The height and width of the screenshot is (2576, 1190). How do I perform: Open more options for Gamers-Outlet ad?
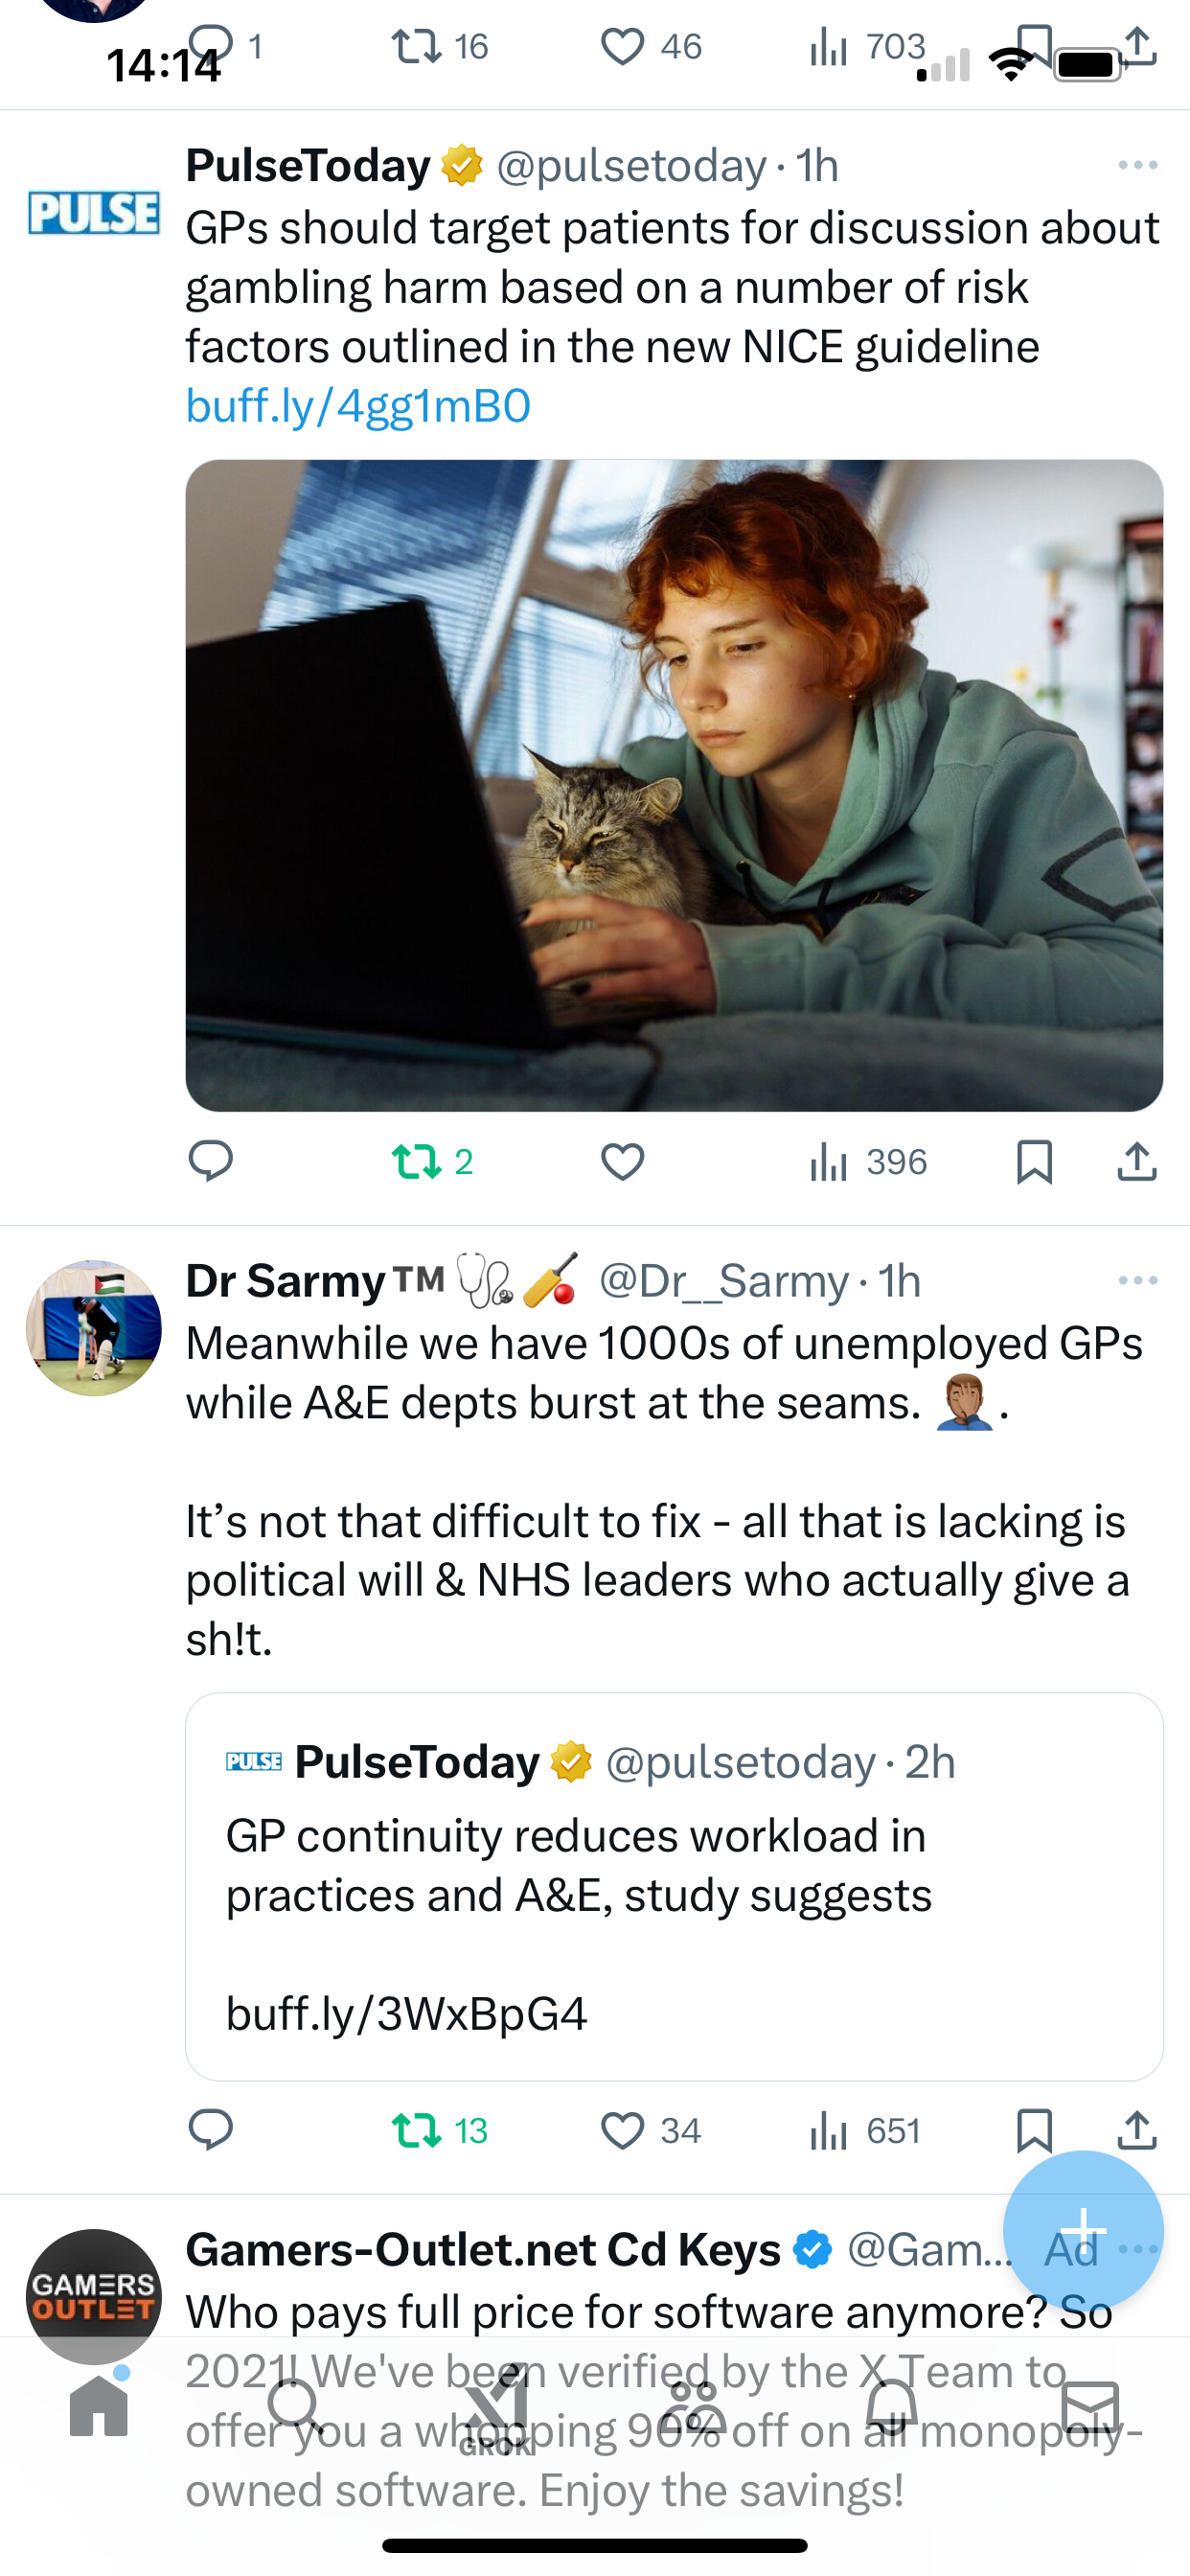(1140, 2249)
